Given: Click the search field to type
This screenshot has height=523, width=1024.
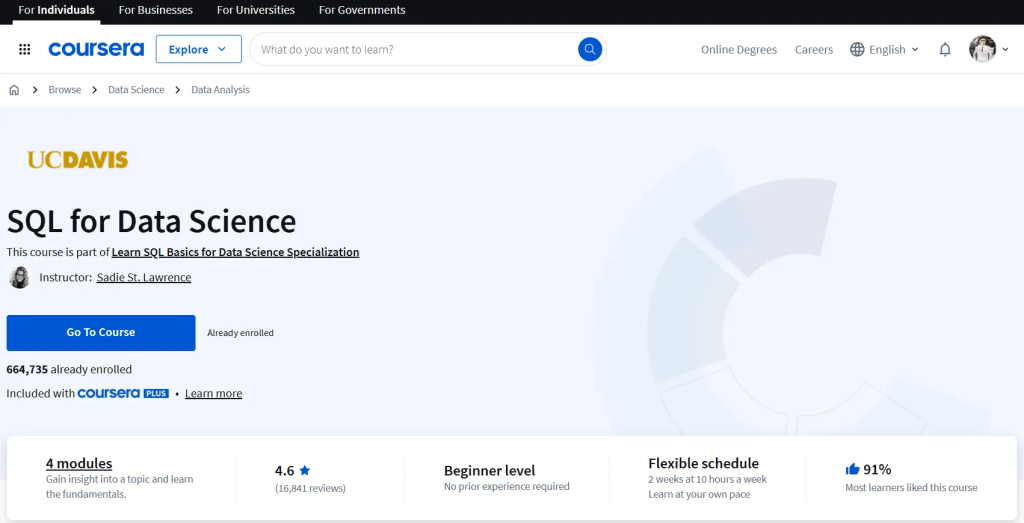Looking at the screenshot, I should tap(415, 49).
